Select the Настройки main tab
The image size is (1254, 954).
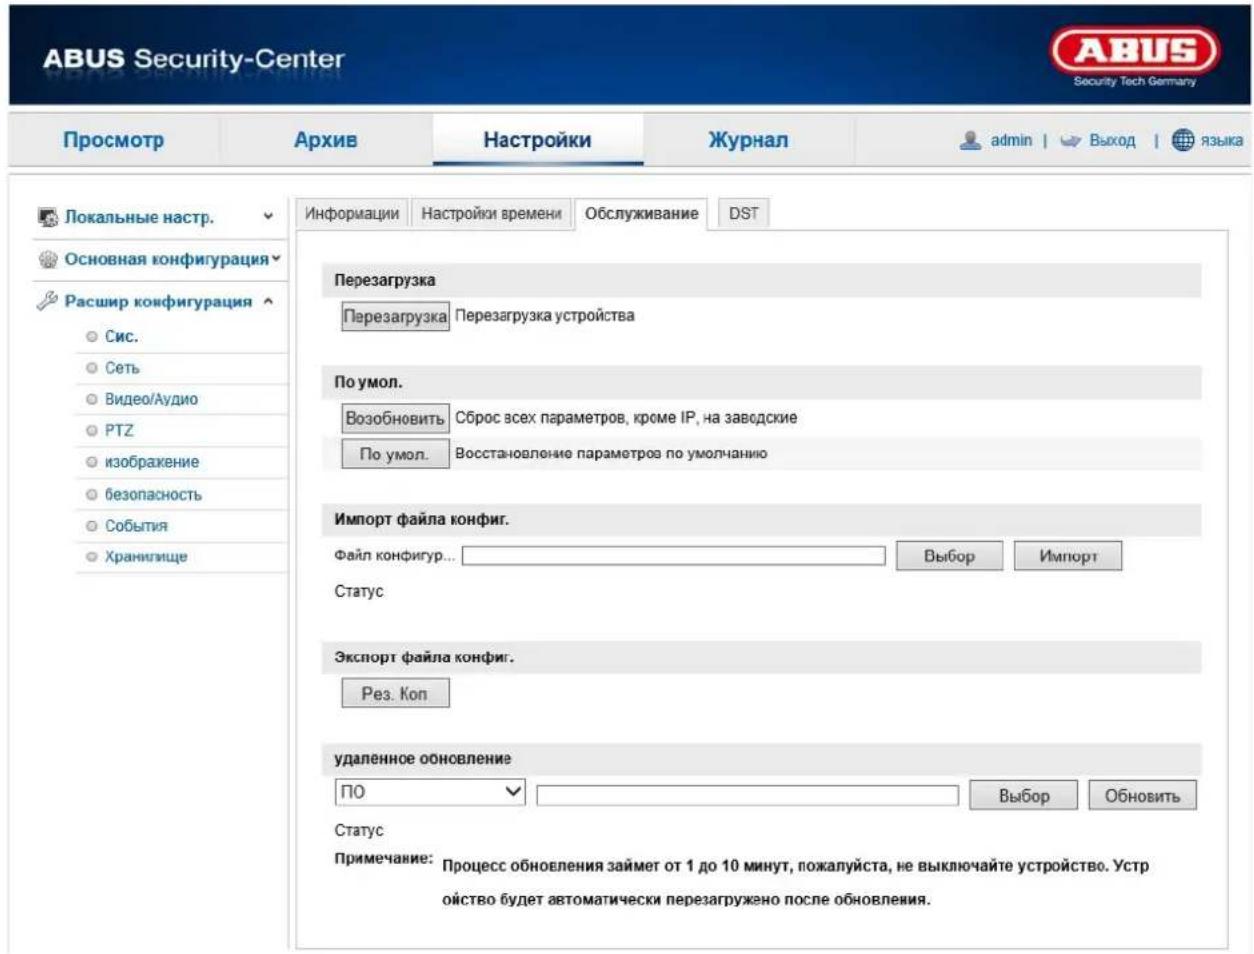click(537, 140)
